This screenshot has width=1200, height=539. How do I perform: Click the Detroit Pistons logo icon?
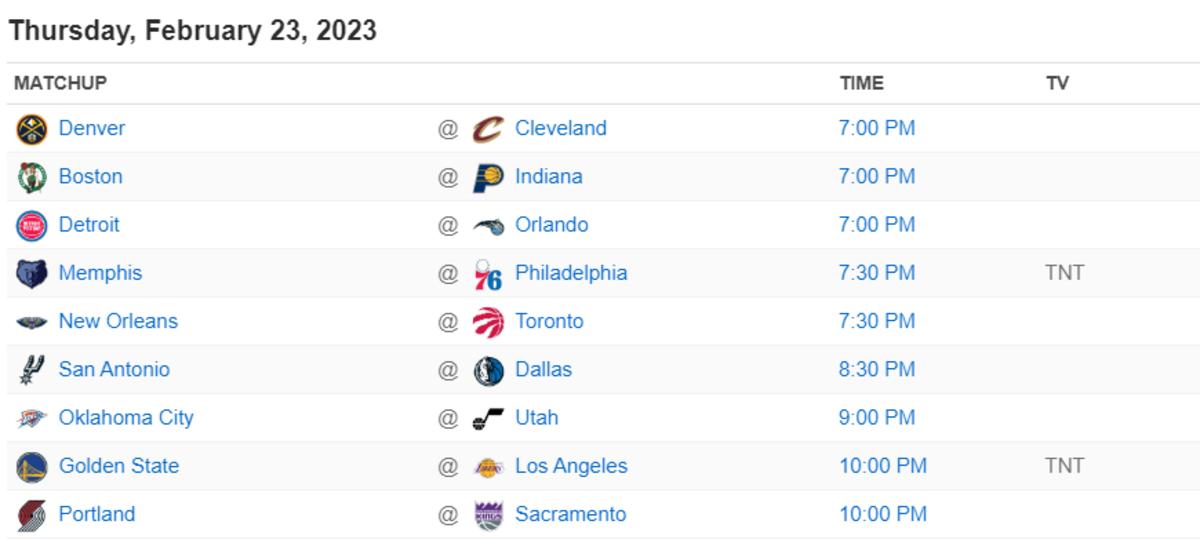point(32,225)
